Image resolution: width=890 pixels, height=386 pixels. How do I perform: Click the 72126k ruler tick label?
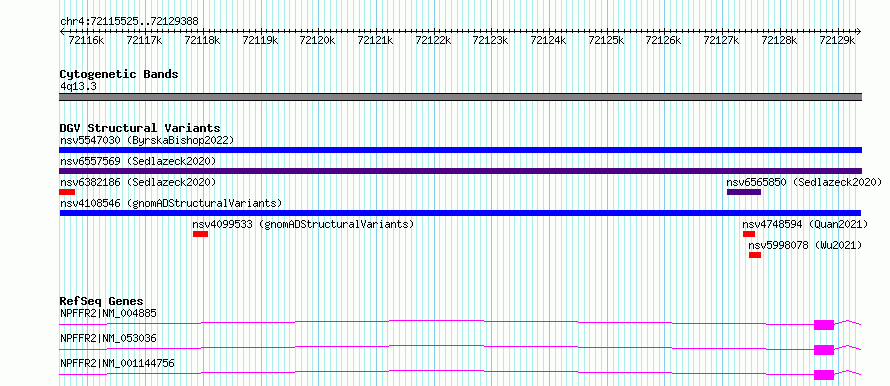(x=664, y=40)
